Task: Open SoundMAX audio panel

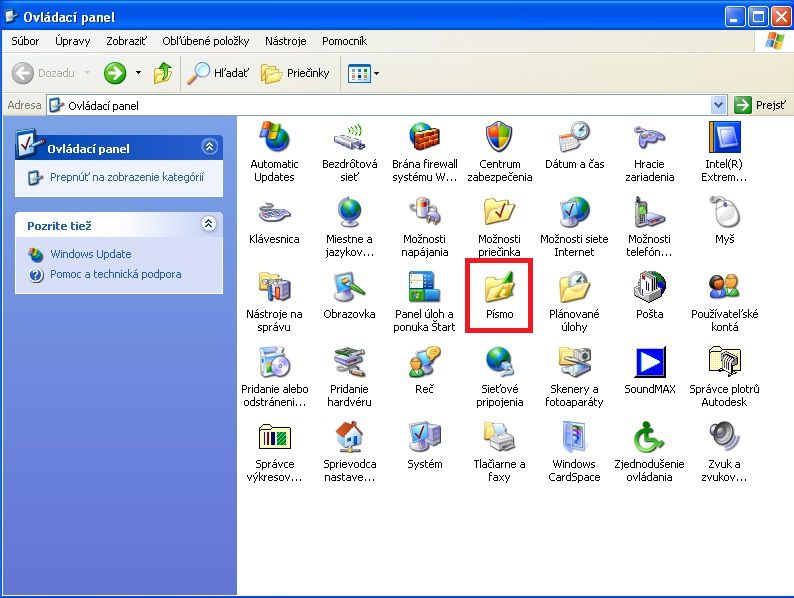Action: click(649, 371)
